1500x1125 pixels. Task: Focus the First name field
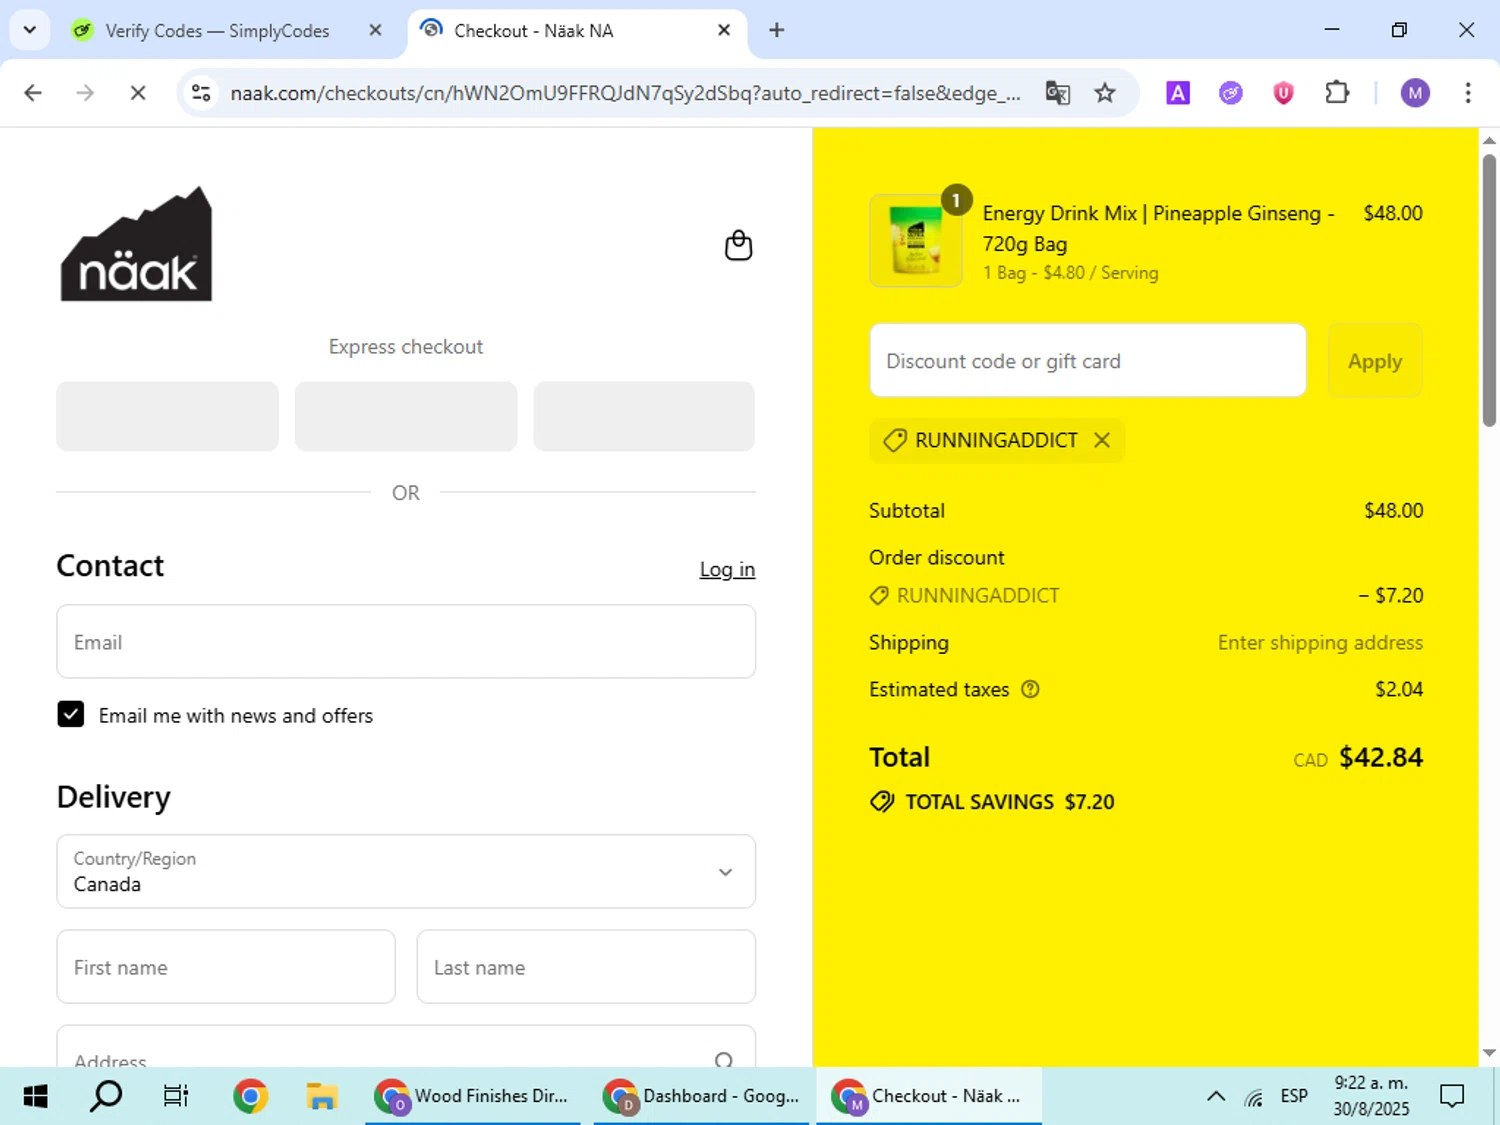click(x=226, y=967)
